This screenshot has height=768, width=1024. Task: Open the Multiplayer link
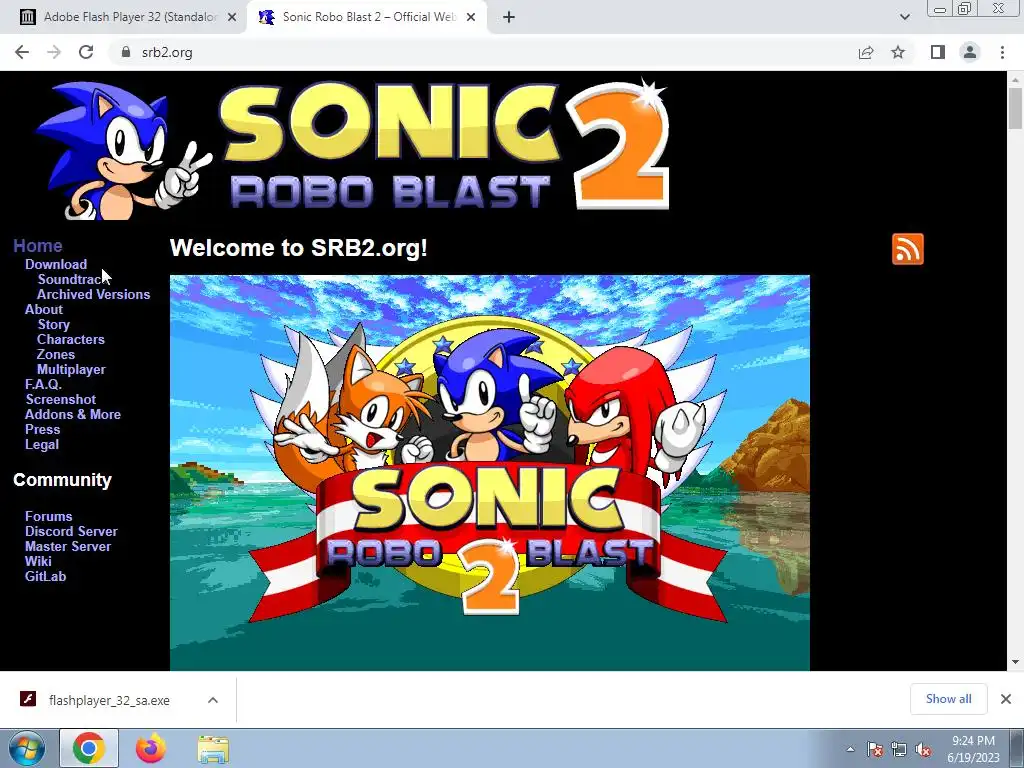click(x=71, y=369)
